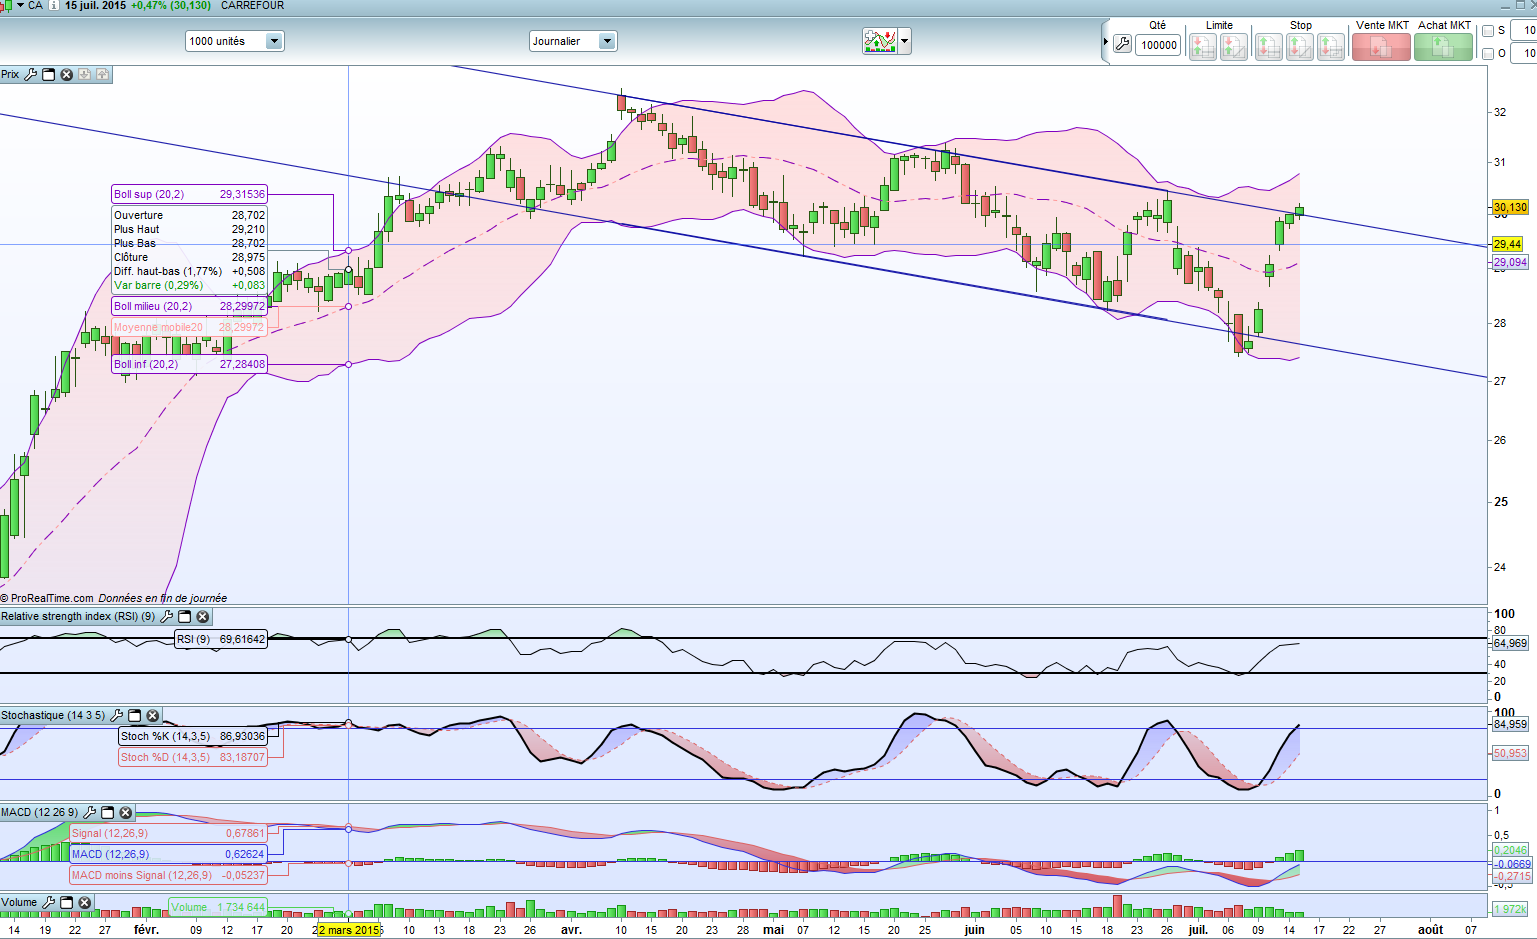Click the Ouverture 28,702 data row
The width and height of the screenshot is (1537, 939).
click(190, 215)
